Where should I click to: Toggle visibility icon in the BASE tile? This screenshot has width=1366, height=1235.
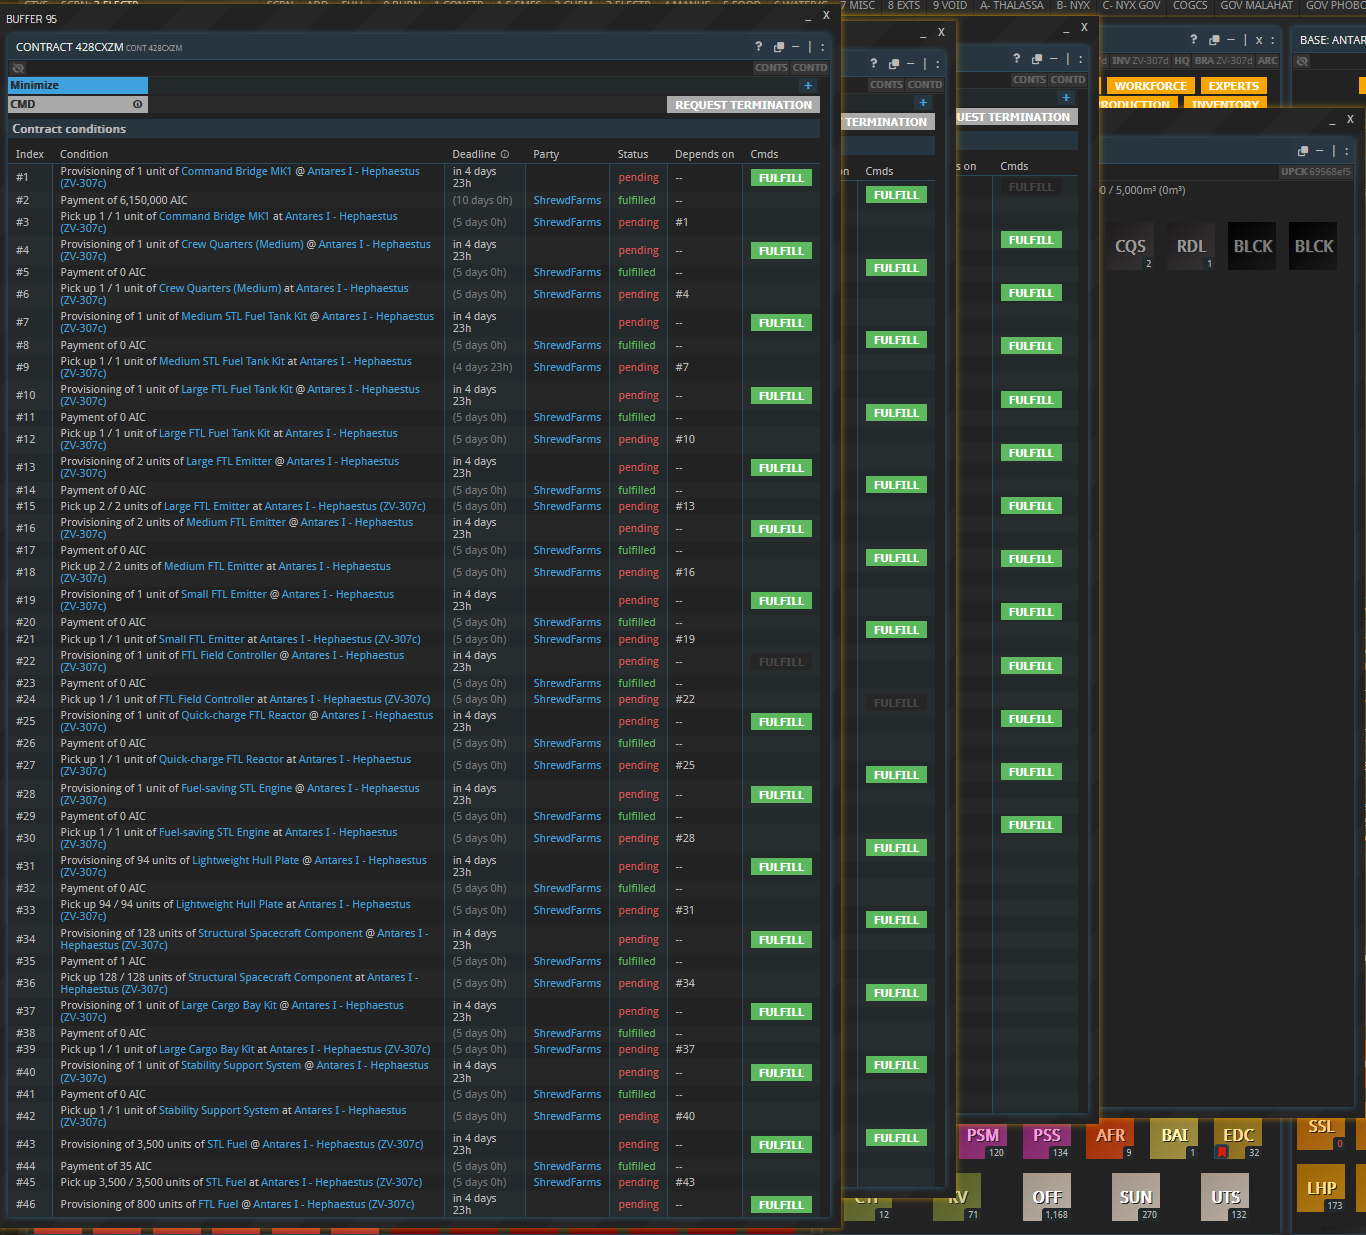pyautogui.click(x=1302, y=62)
